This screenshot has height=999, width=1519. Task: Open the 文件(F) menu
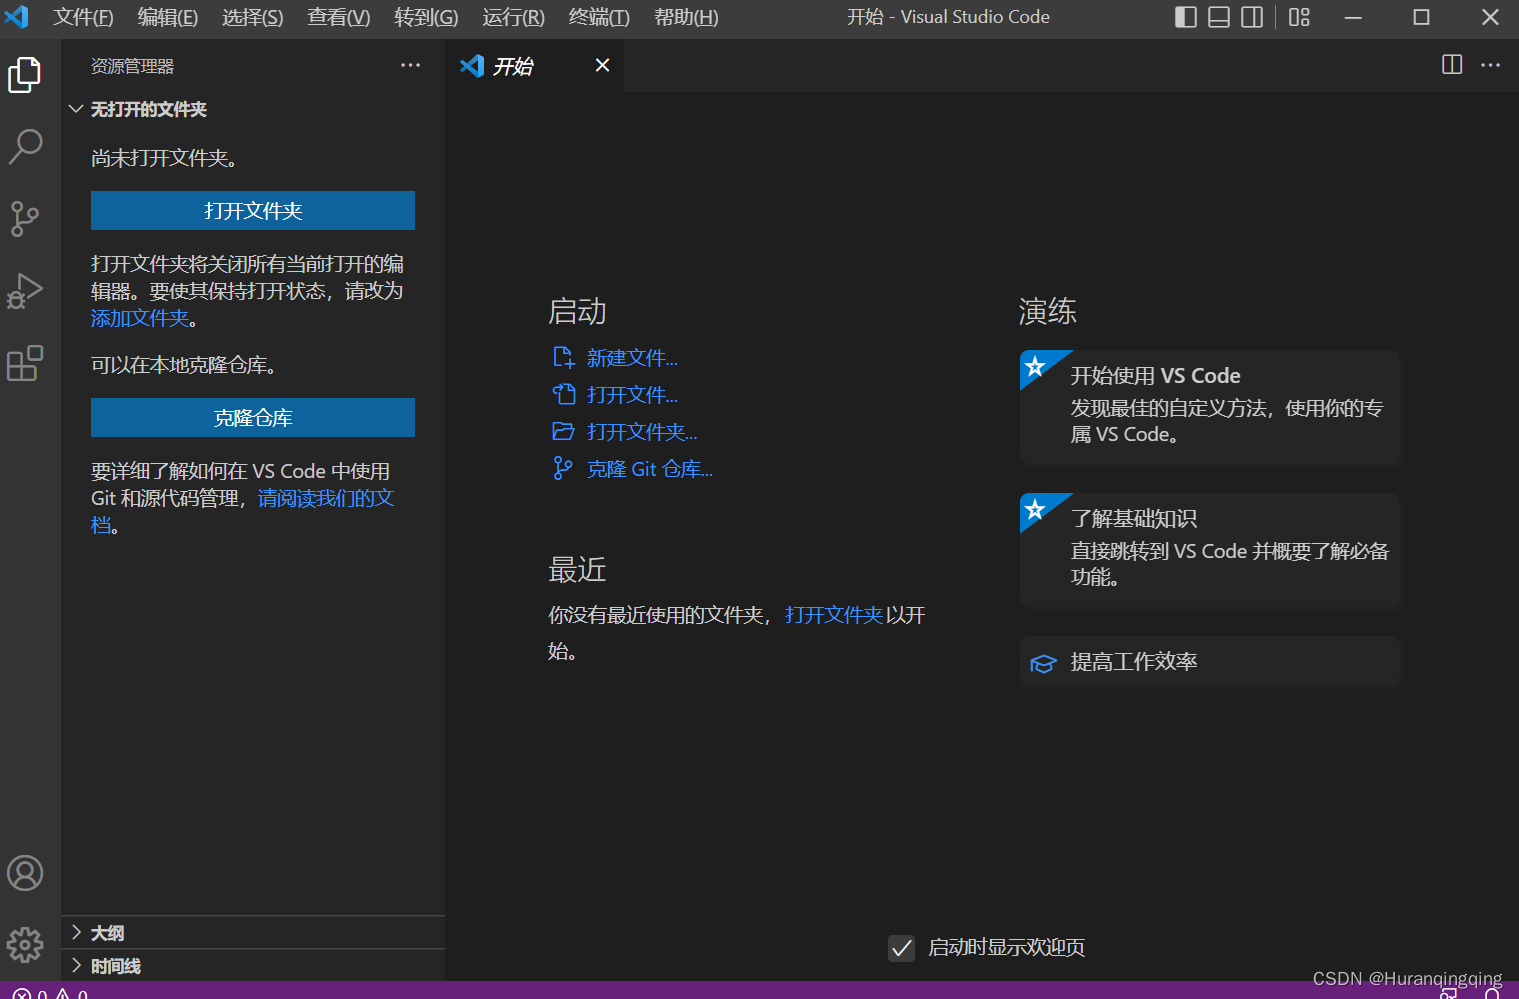pos(83,17)
